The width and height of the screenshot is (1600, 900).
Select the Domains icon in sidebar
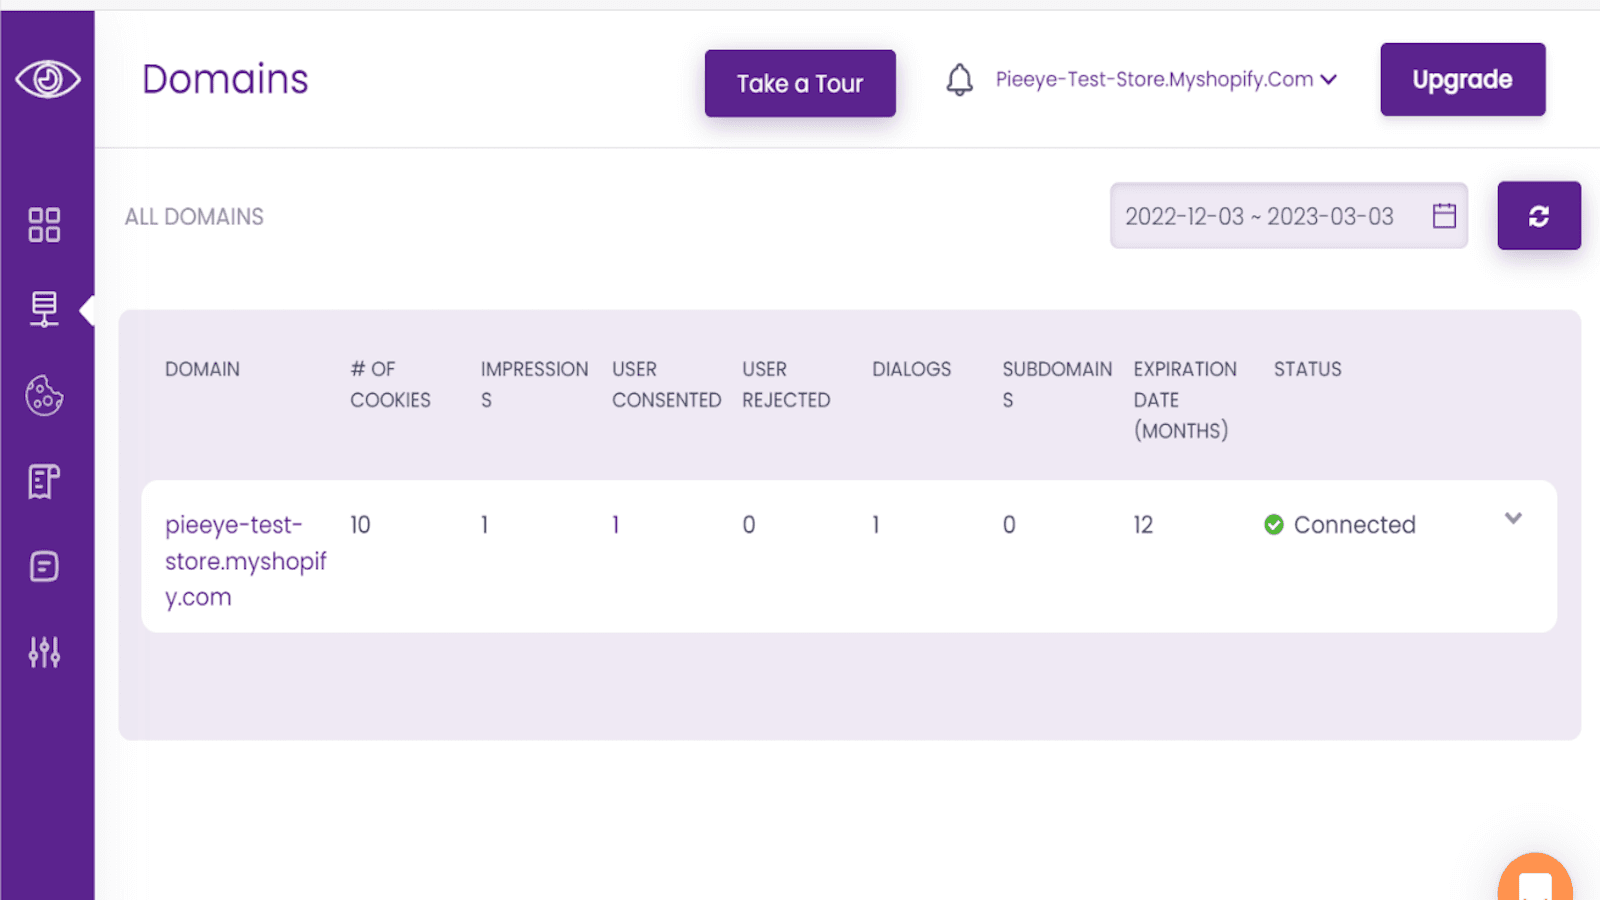(44, 309)
